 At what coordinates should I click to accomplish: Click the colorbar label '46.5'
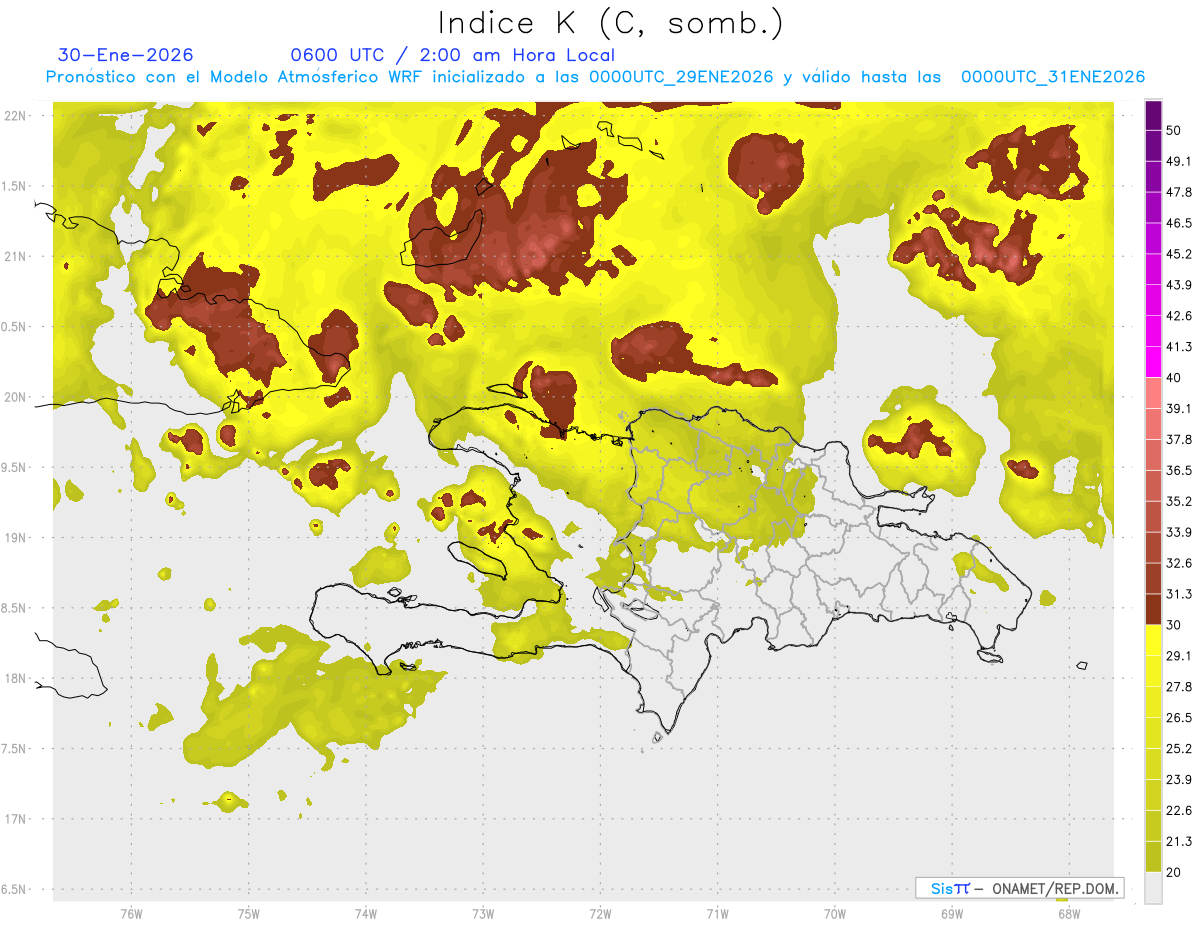1179,223
